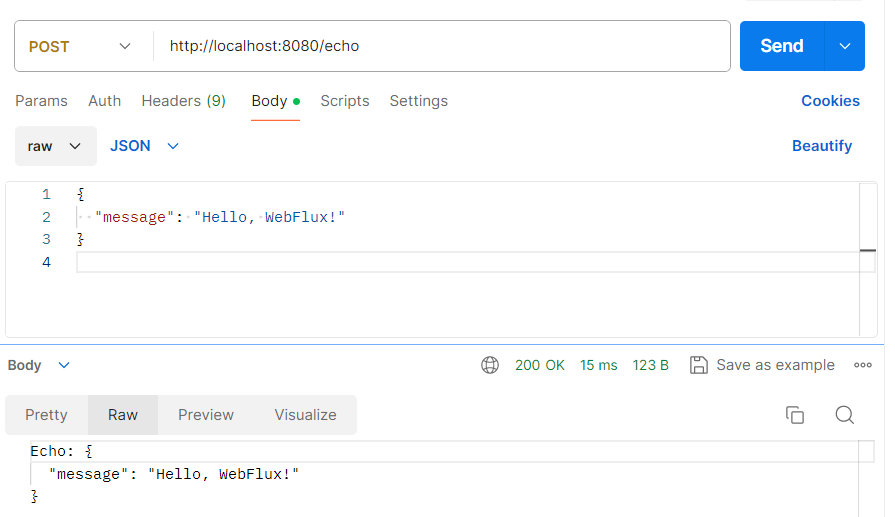The image size is (895, 517).
Task: Open the Cookies link
Action: pos(830,101)
